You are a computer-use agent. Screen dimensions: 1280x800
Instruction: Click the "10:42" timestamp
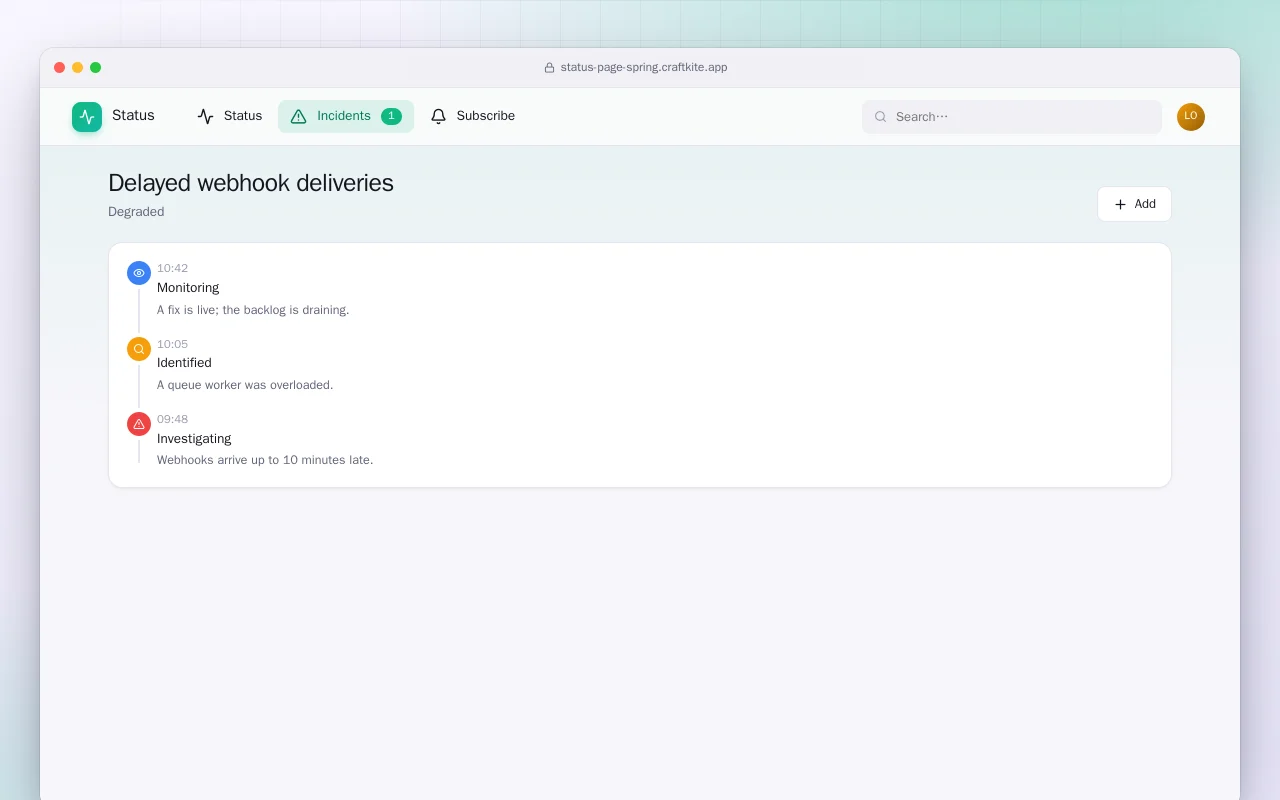point(172,268)
